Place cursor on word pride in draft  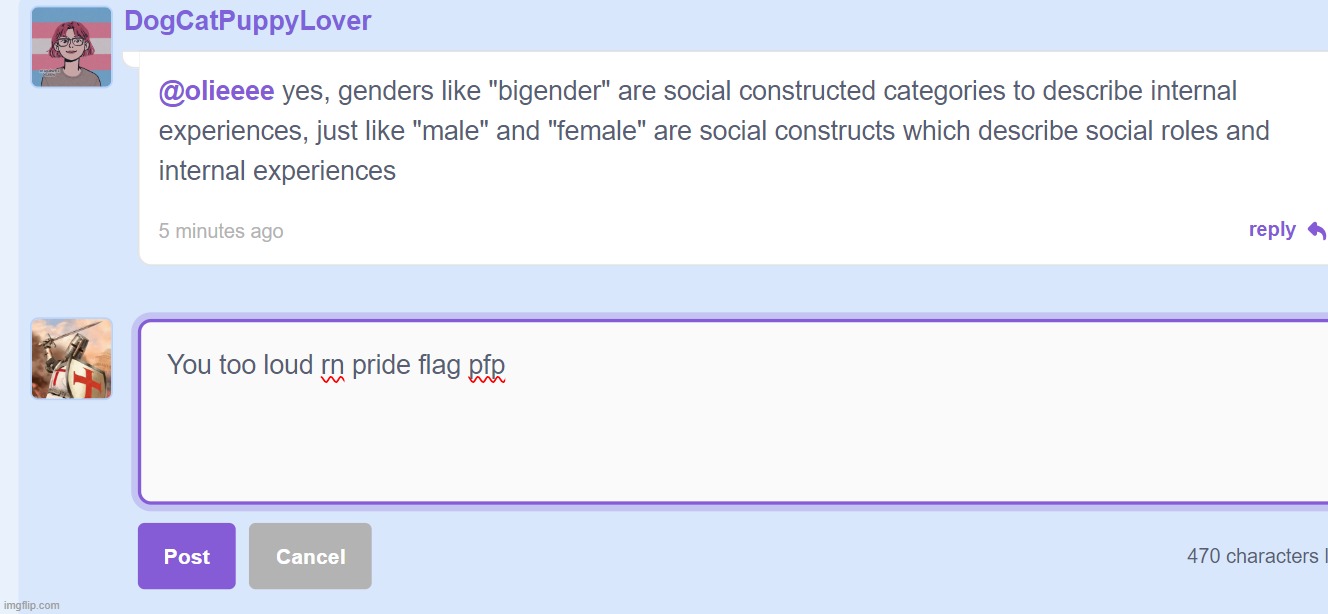point(381,366)
